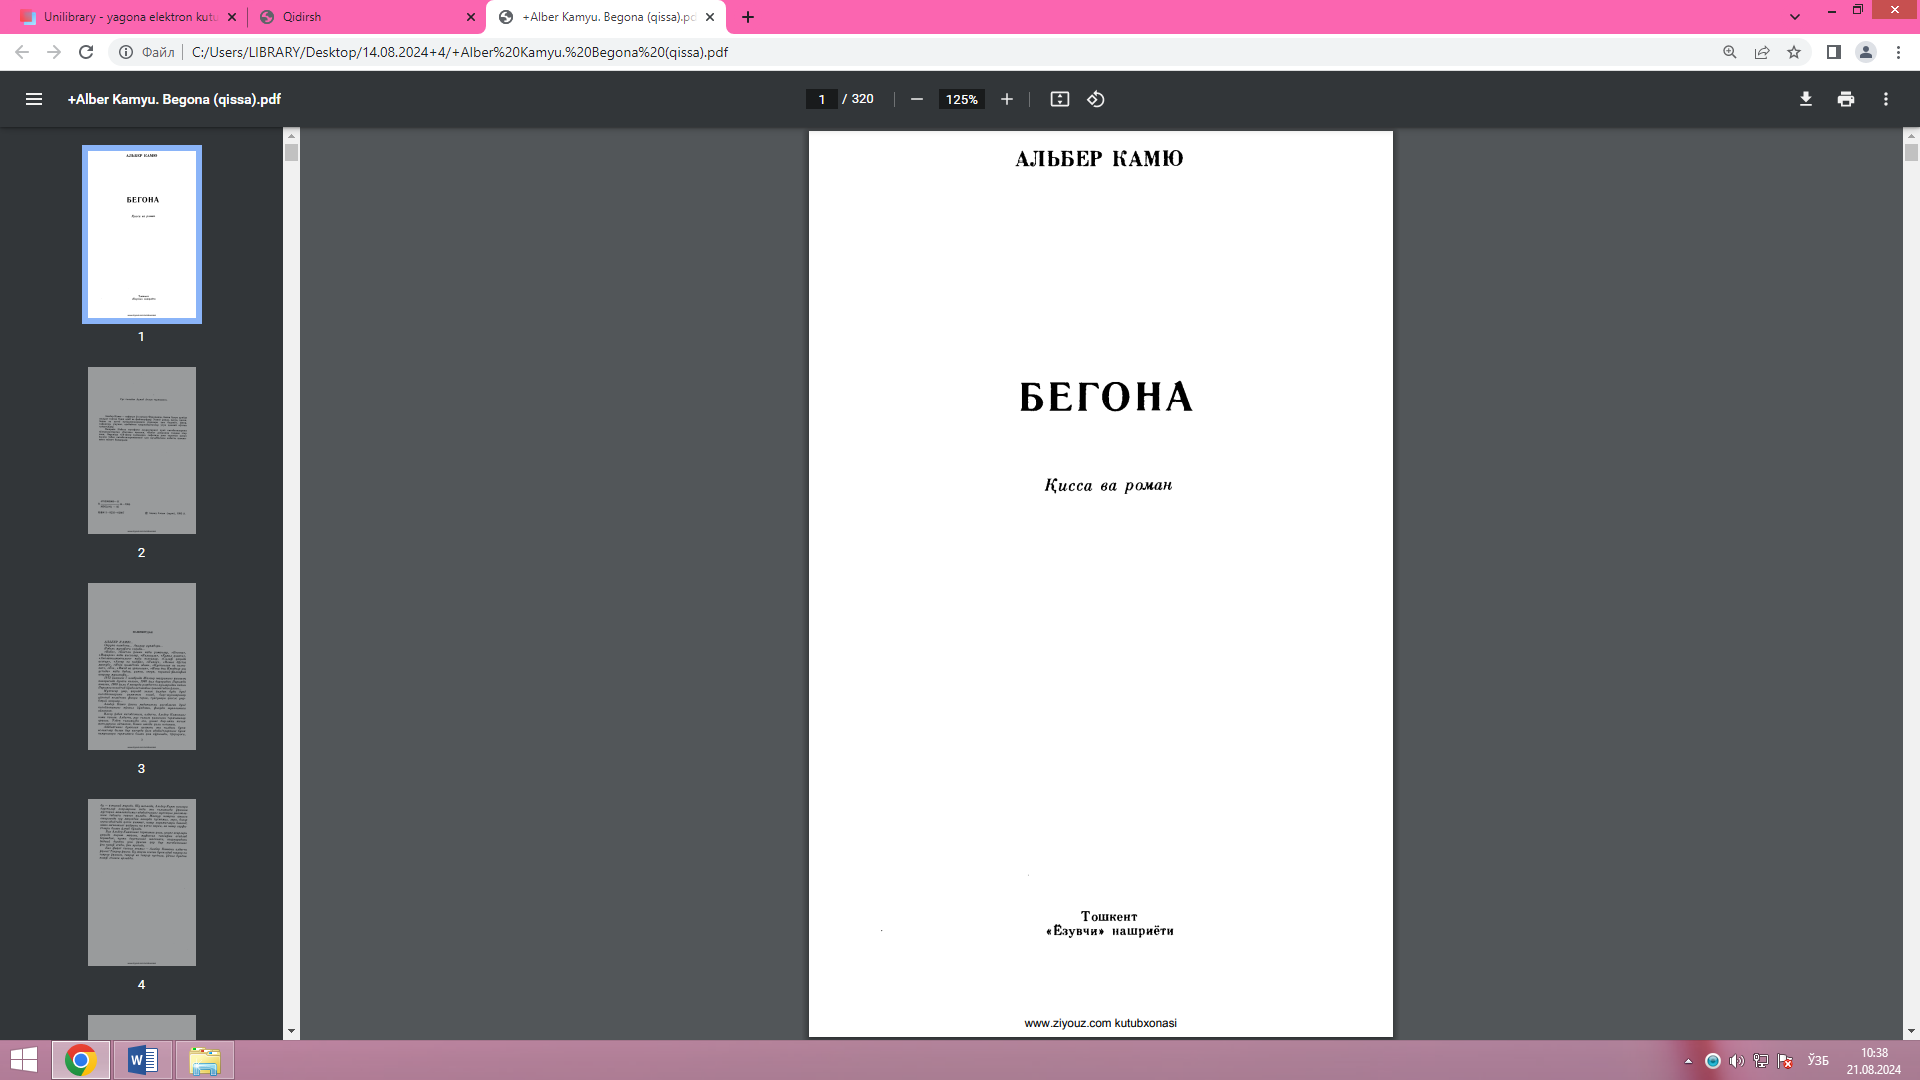Open the tab search chevron
The image size is (1920, 1080).
(1795, 17)
